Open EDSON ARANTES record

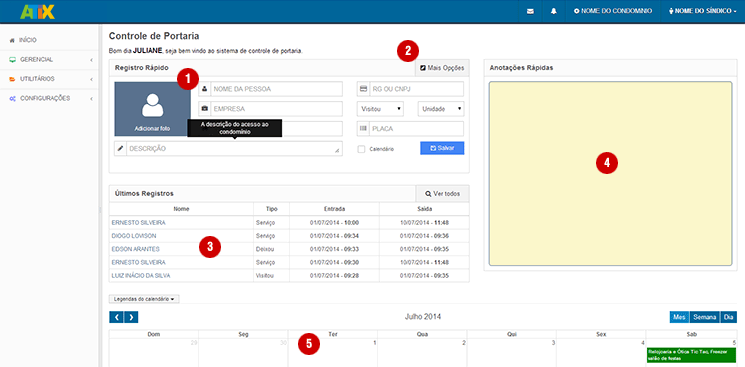[135, 249]
